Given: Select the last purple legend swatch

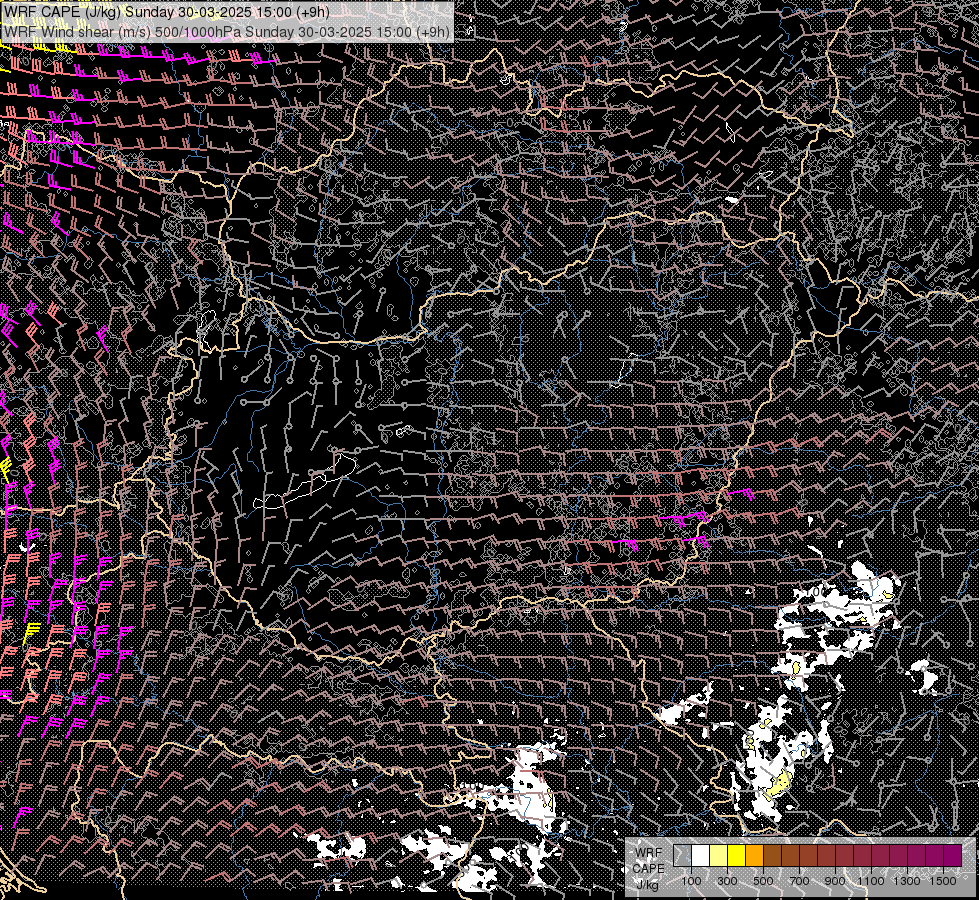Looking at the screenshot, I should 952,856.
